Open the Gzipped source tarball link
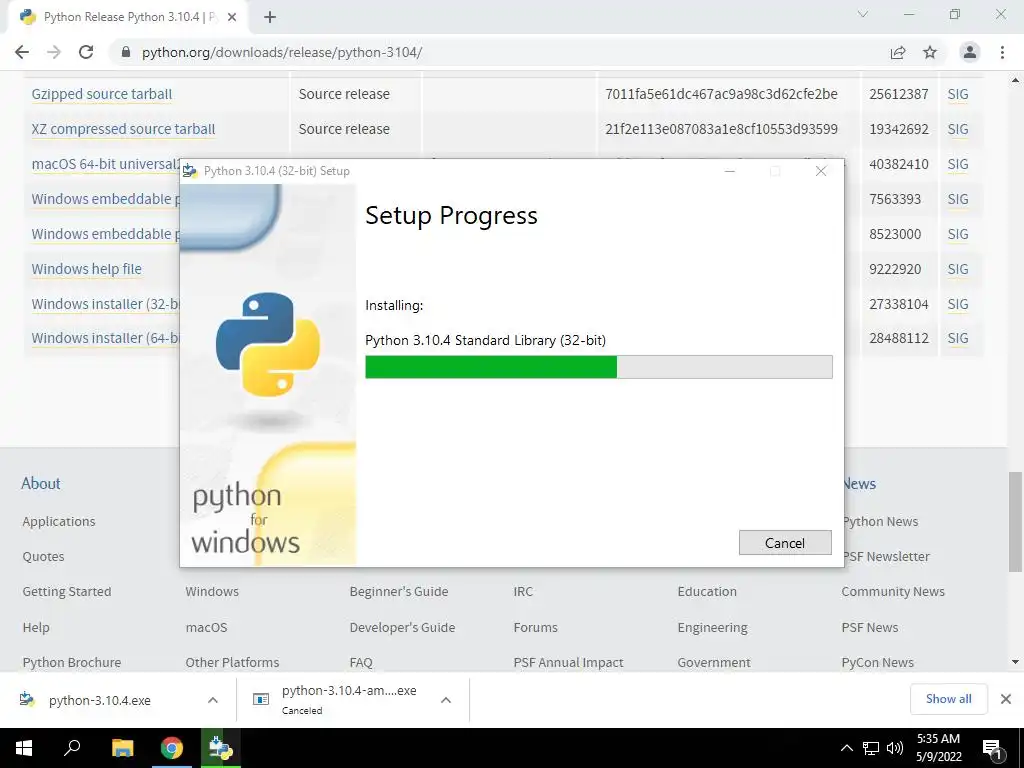Viewport: 1024px width, 768px height. tap(102, 94)
